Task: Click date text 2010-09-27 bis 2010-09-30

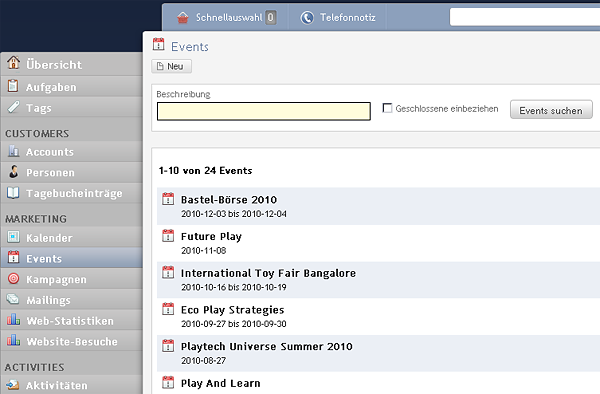Action: coord(234,324)
